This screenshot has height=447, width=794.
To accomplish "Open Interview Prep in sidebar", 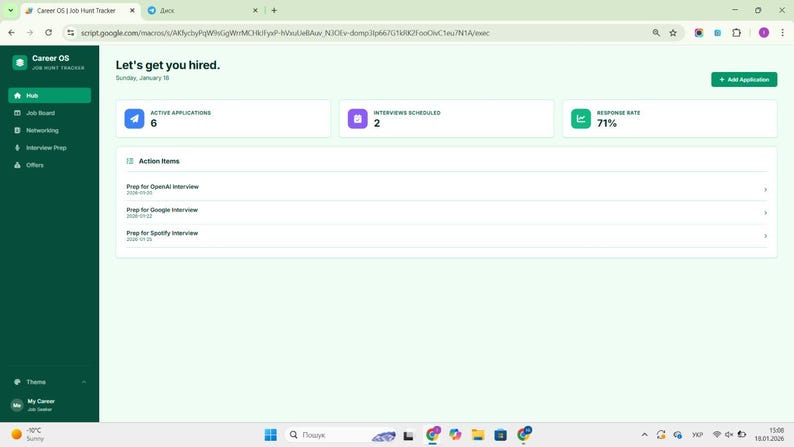I will pos(50,148).
